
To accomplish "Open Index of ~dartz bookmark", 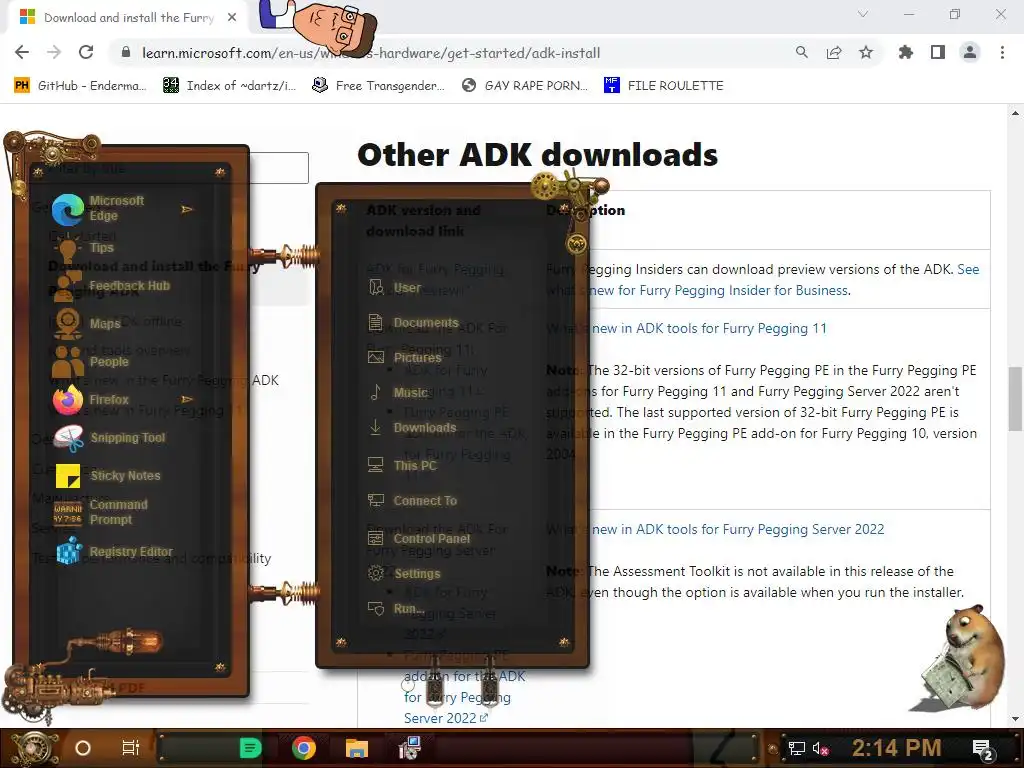I will point(229,86).
